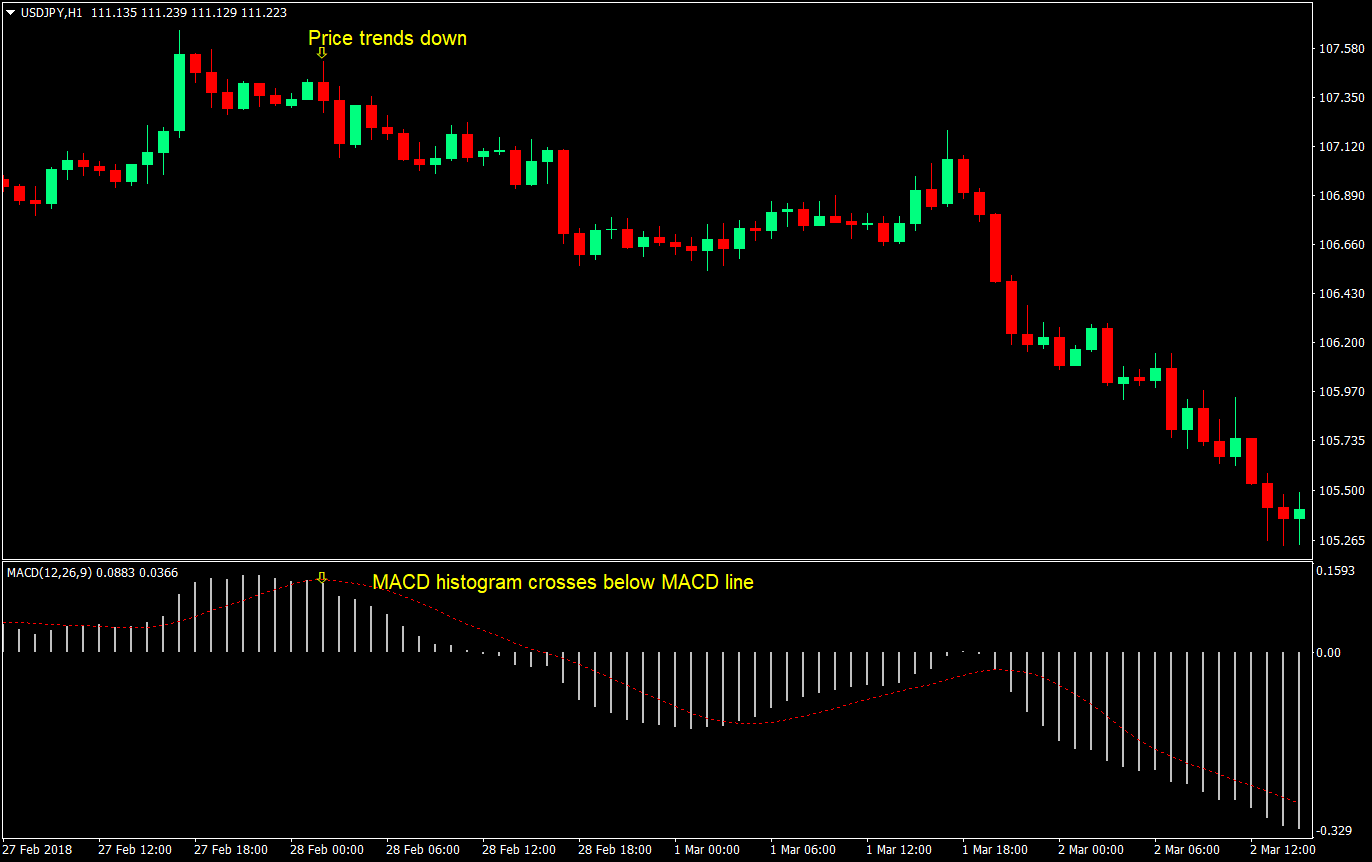1372x862 pixels.
Task: Click the 28 Feb 00:00 time label
Action: coord(327,849)
